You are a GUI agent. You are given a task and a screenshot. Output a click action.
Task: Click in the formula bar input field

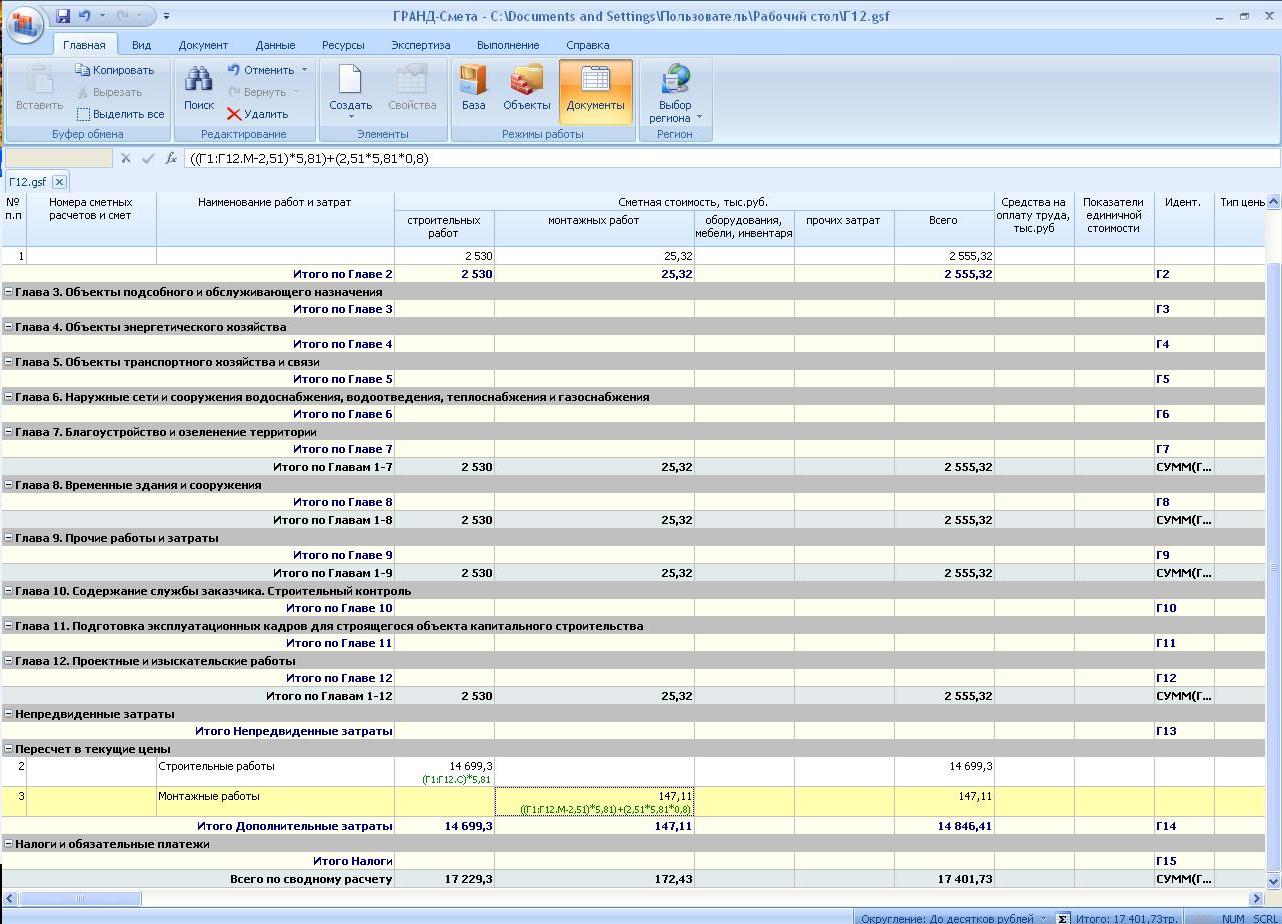700,158
